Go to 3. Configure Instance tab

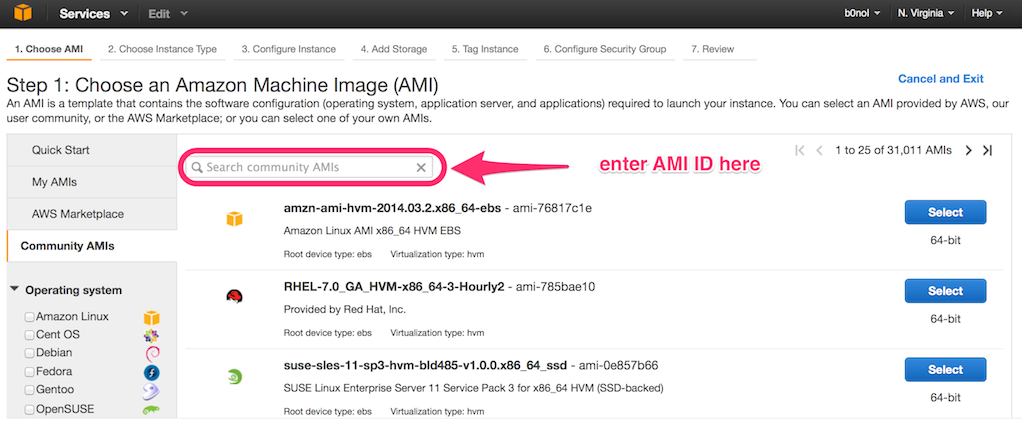click(289, 49)
